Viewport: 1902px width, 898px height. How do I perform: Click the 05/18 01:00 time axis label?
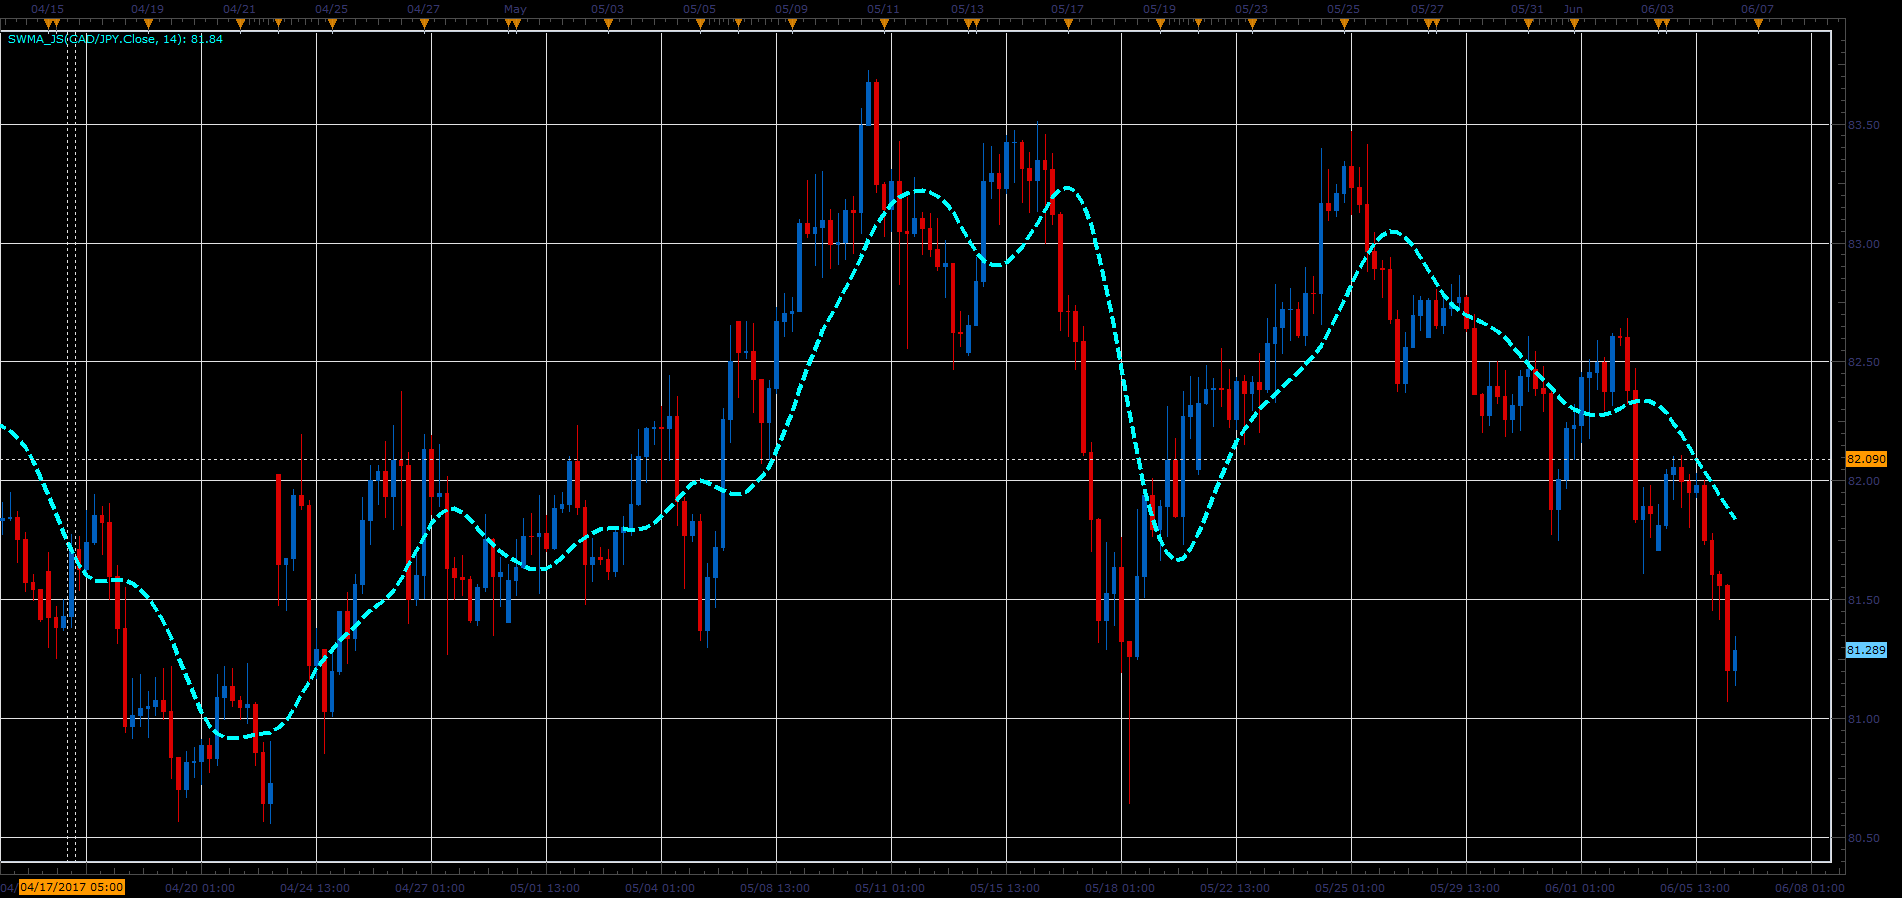1120,888
